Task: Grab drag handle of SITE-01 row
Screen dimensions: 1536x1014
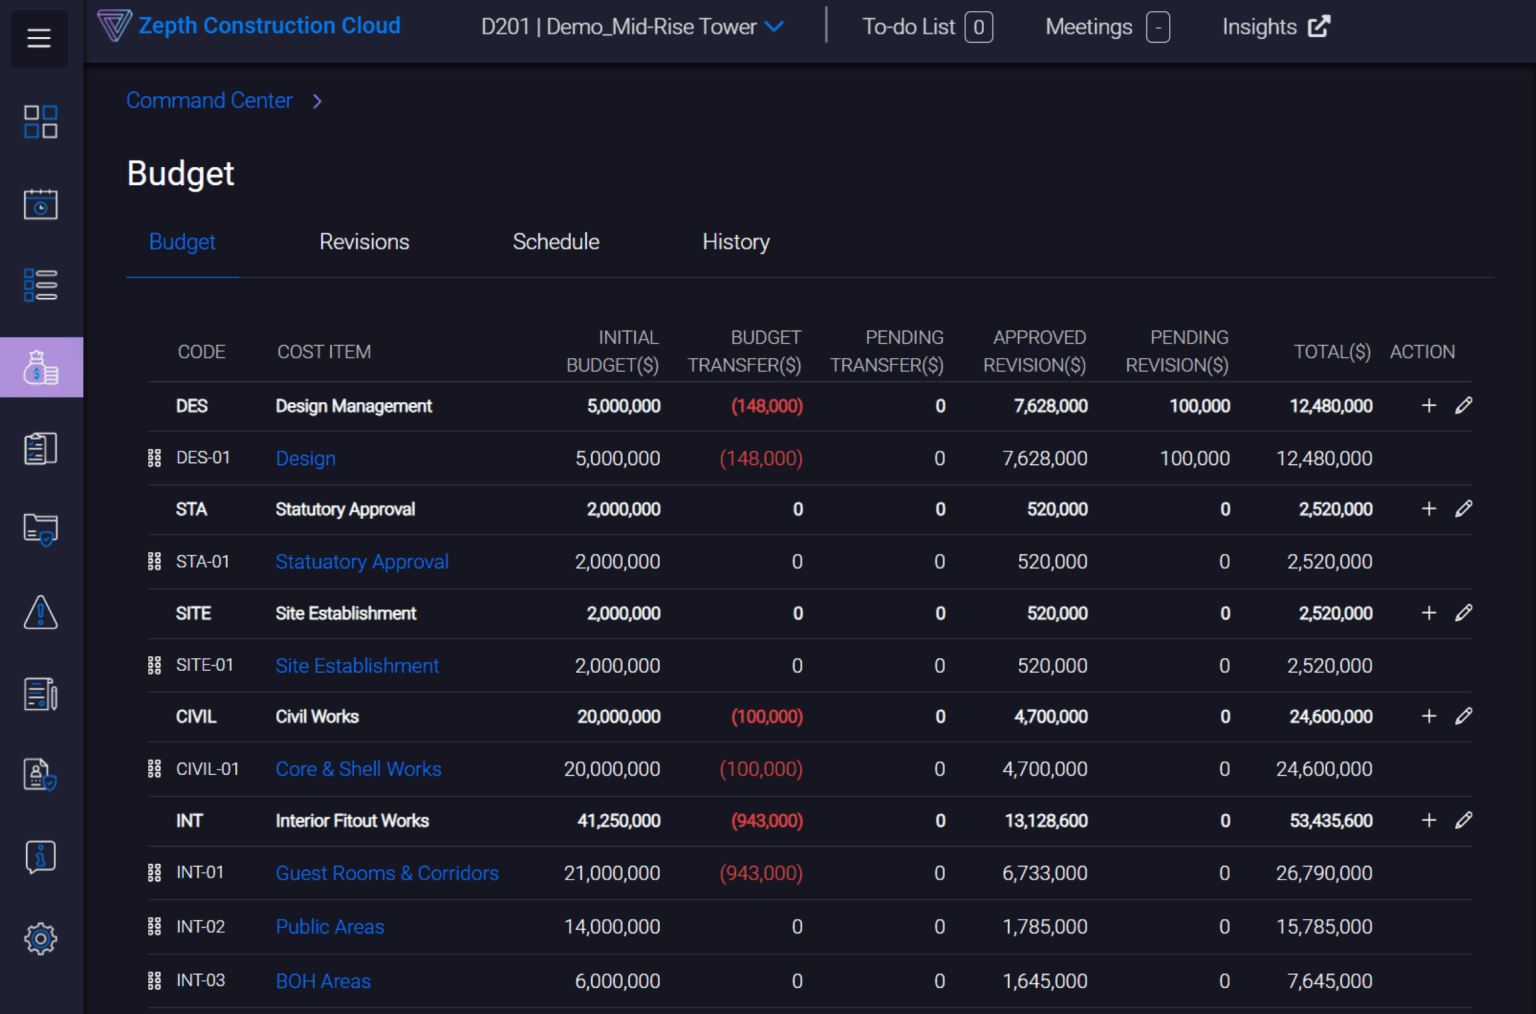Action: pyautogui.click(x=154, y=665)
